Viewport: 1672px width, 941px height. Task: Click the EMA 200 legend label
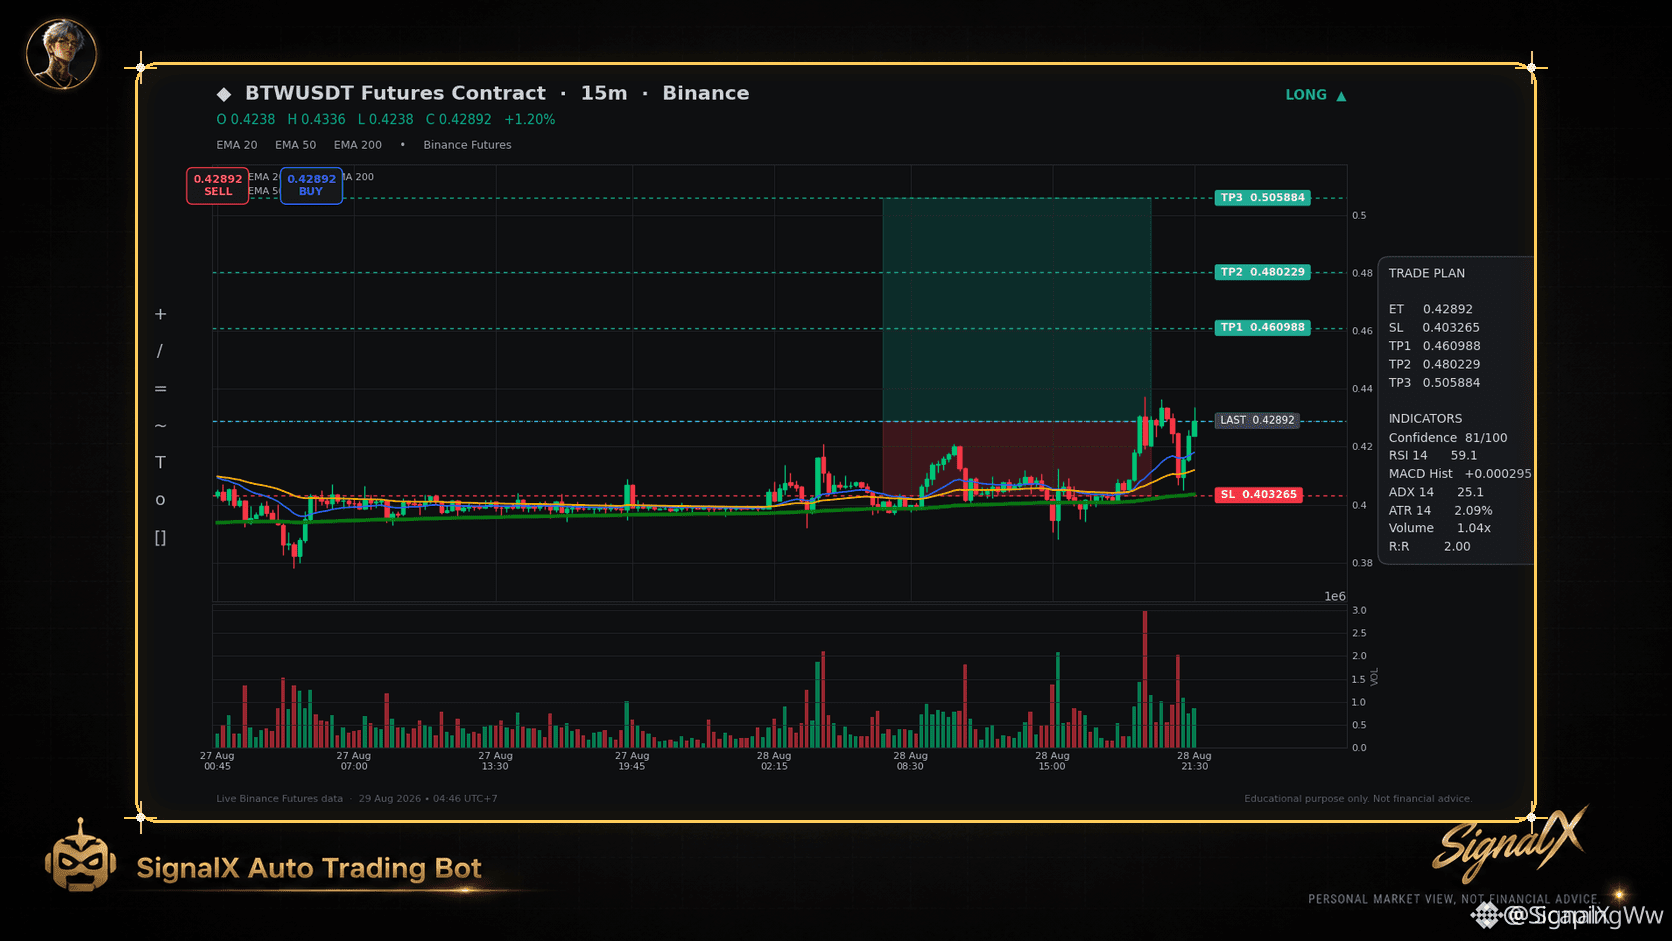tap(358, 145)
